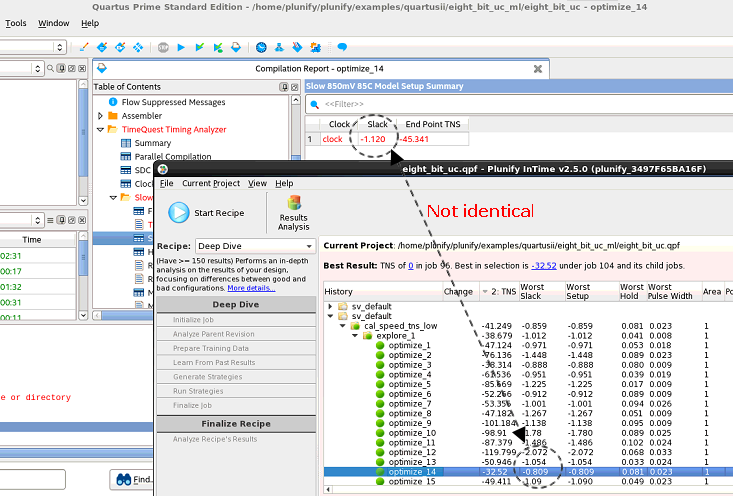This screenshot has width=733, height=496.
Task: Click the speech bubble toolbar icon
Action: (342, 47)
